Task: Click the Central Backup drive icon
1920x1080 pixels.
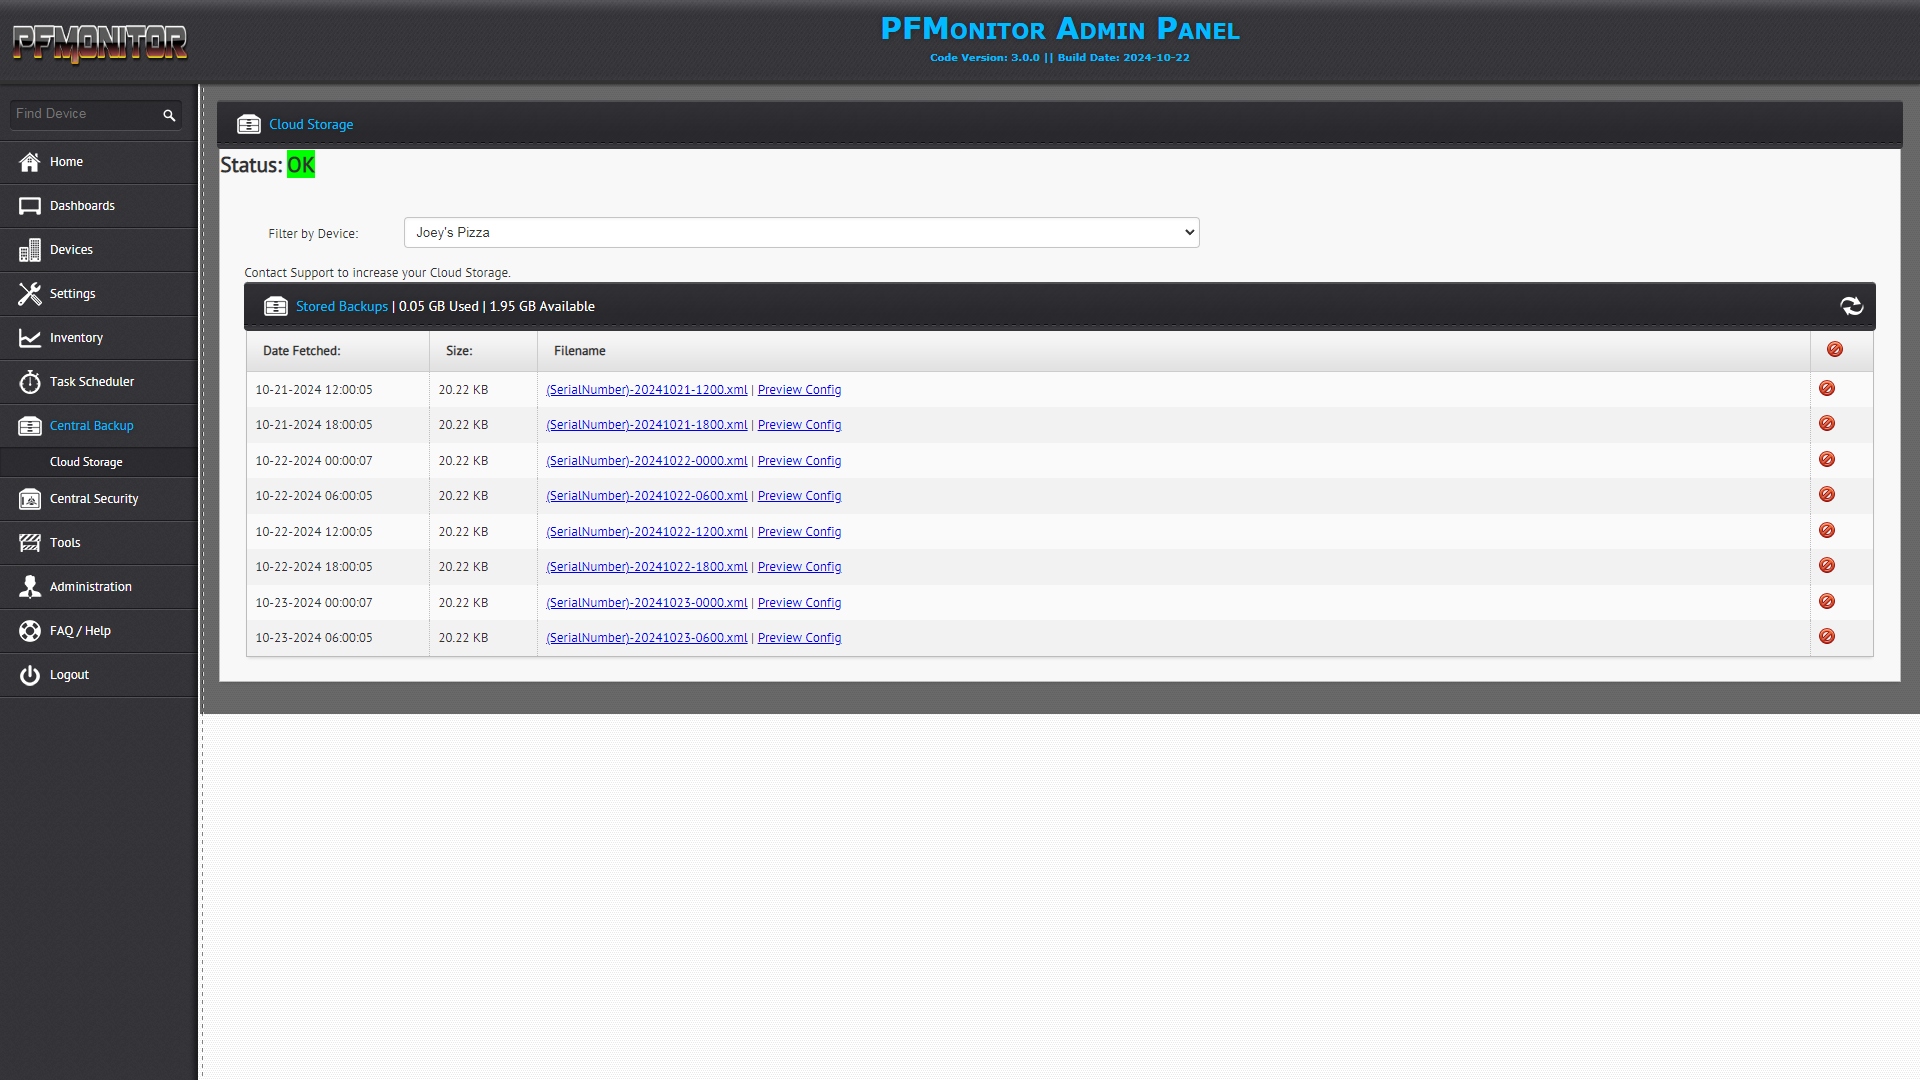Action: (x=30, y=426)
